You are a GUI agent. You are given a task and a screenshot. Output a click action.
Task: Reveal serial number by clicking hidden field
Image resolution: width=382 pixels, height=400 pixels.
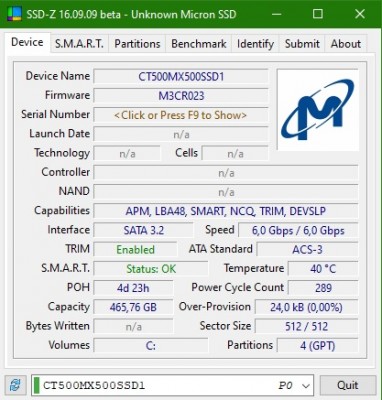(181, 115)
